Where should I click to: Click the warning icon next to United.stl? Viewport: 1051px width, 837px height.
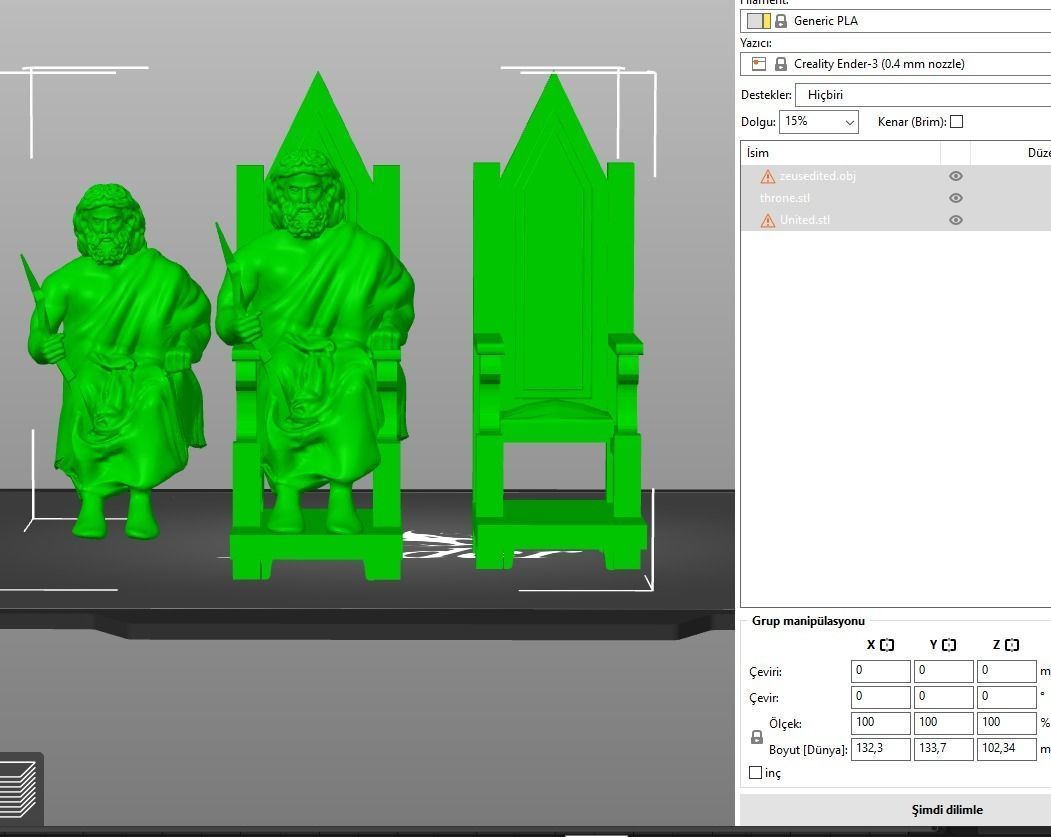point(767,220)
